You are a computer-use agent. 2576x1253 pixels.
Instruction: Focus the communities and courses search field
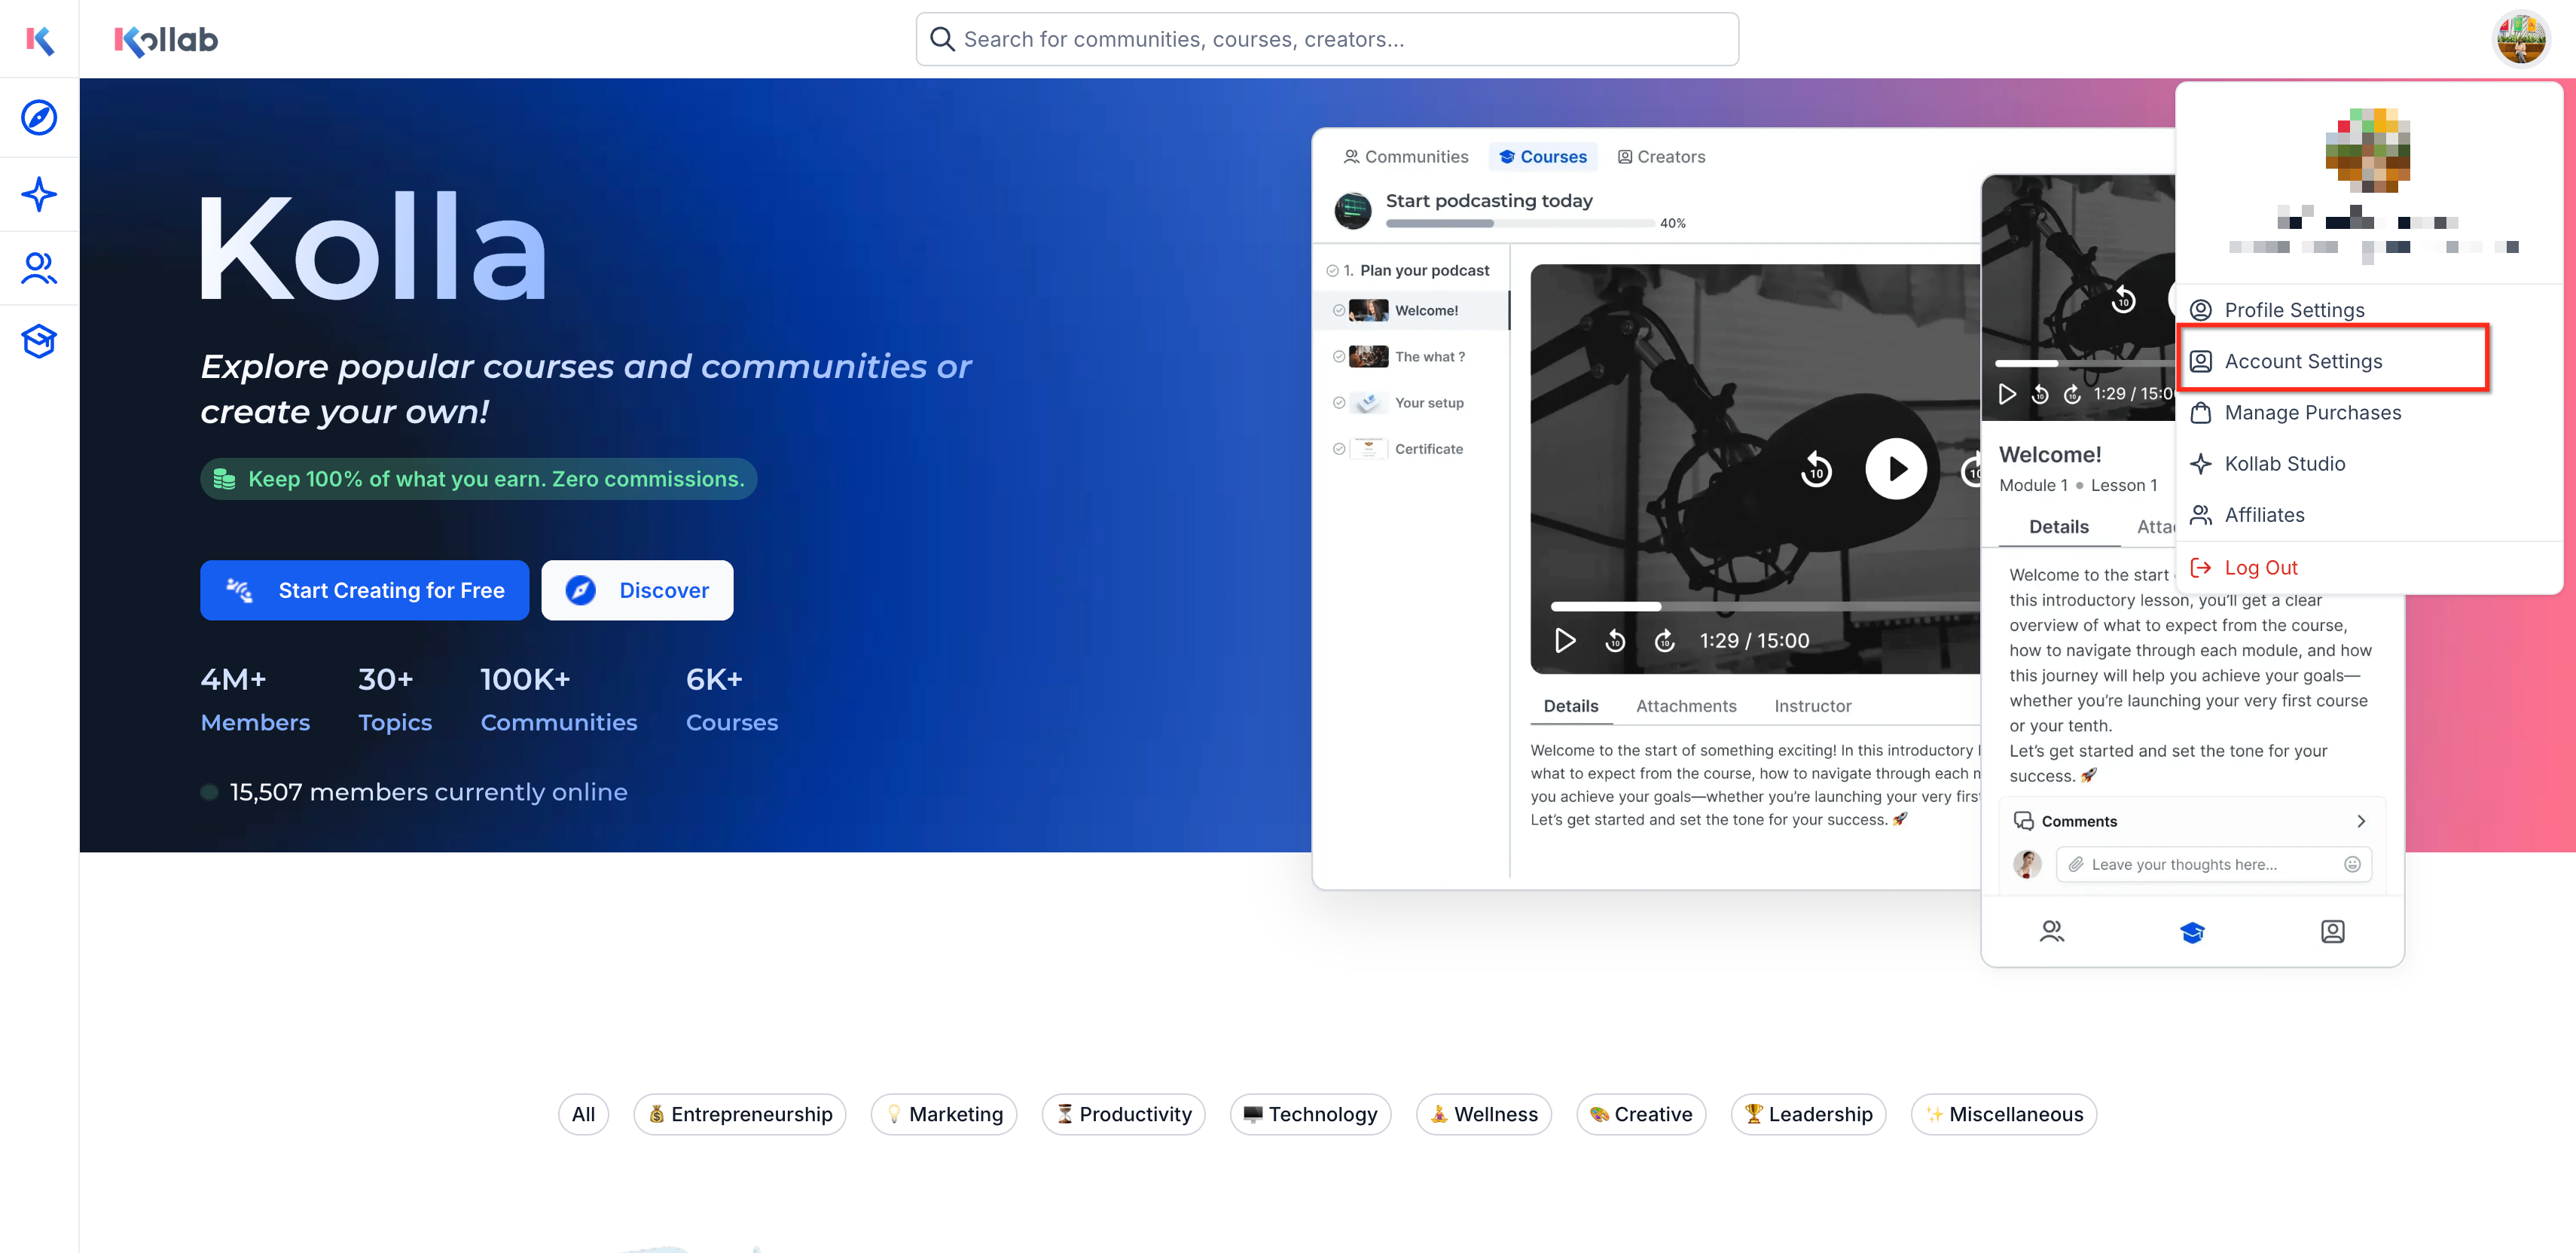1327,39
